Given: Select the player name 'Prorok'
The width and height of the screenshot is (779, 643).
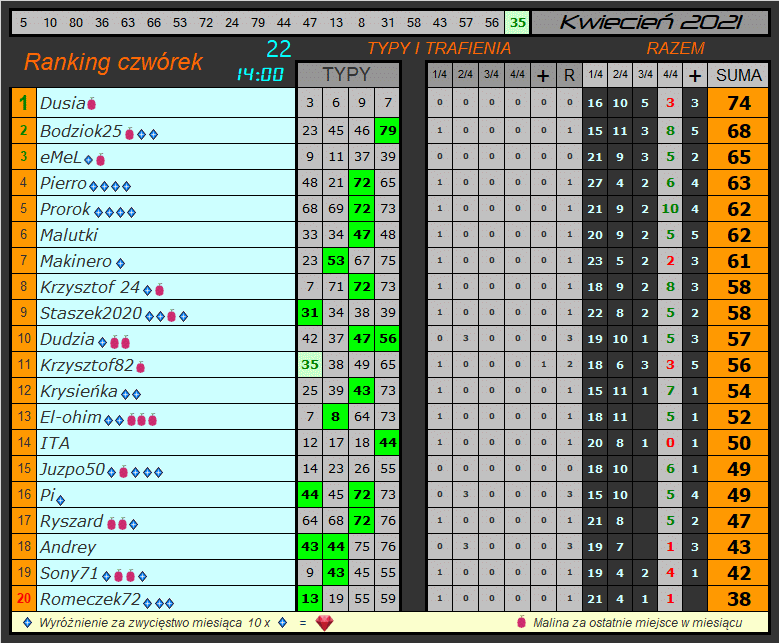Looking at the screenshot, I should coord(66,209).
